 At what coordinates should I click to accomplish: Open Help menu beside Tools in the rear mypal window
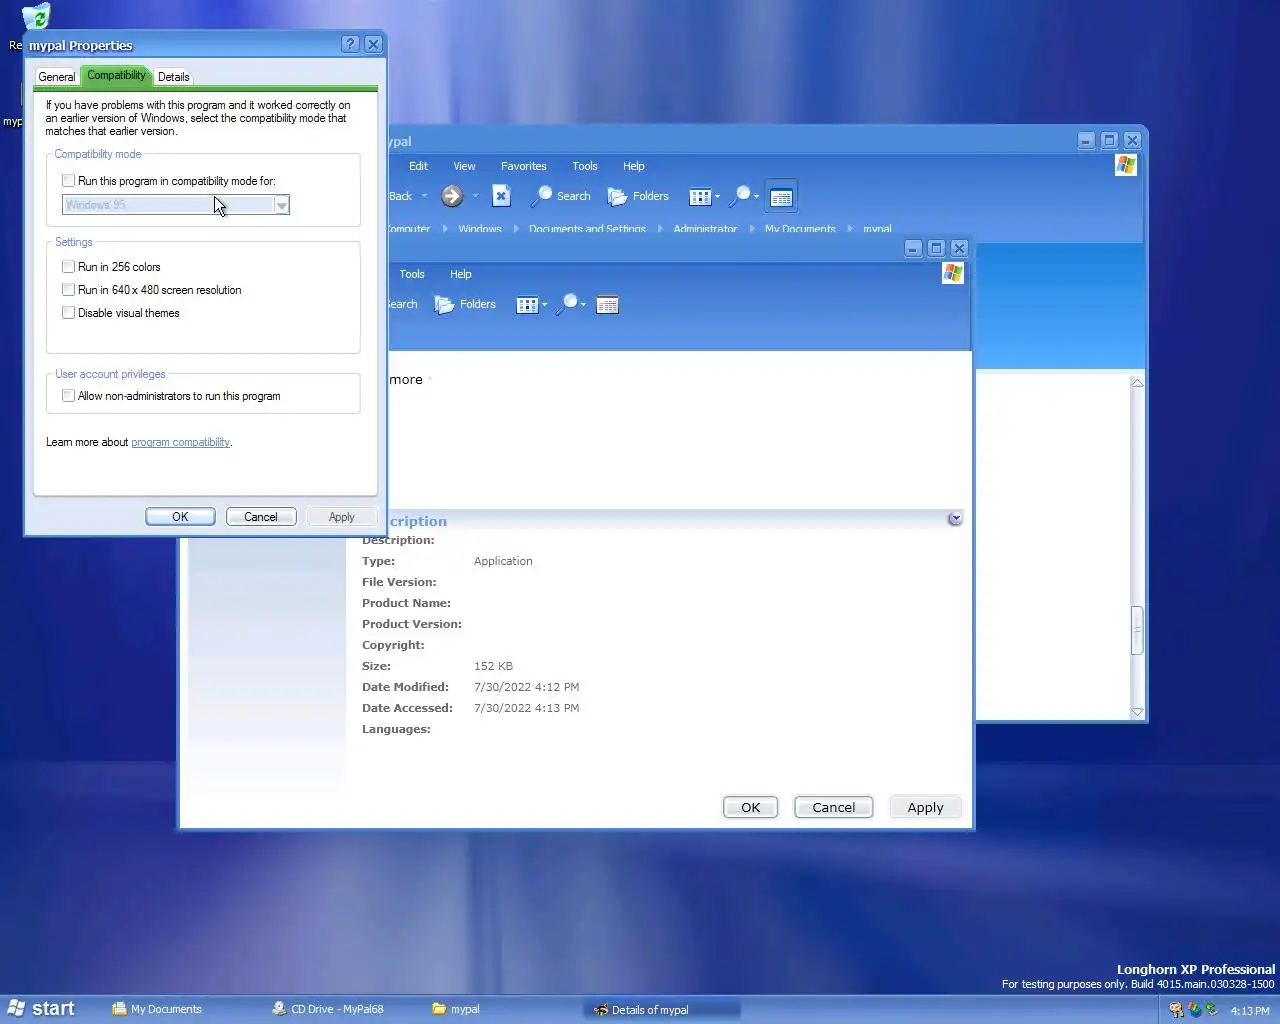pyautogui.click(x=634, y=166)
